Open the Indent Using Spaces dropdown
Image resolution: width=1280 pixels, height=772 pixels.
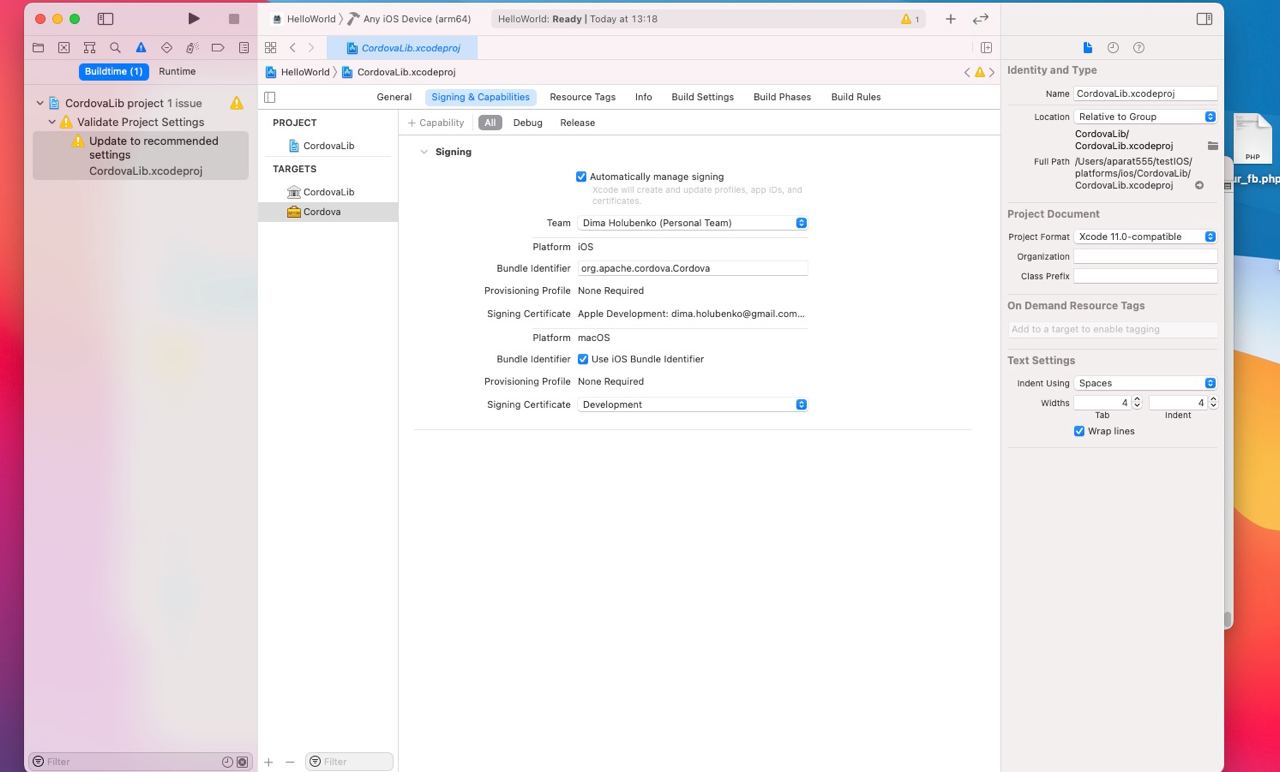click(x=1145, y=383)
